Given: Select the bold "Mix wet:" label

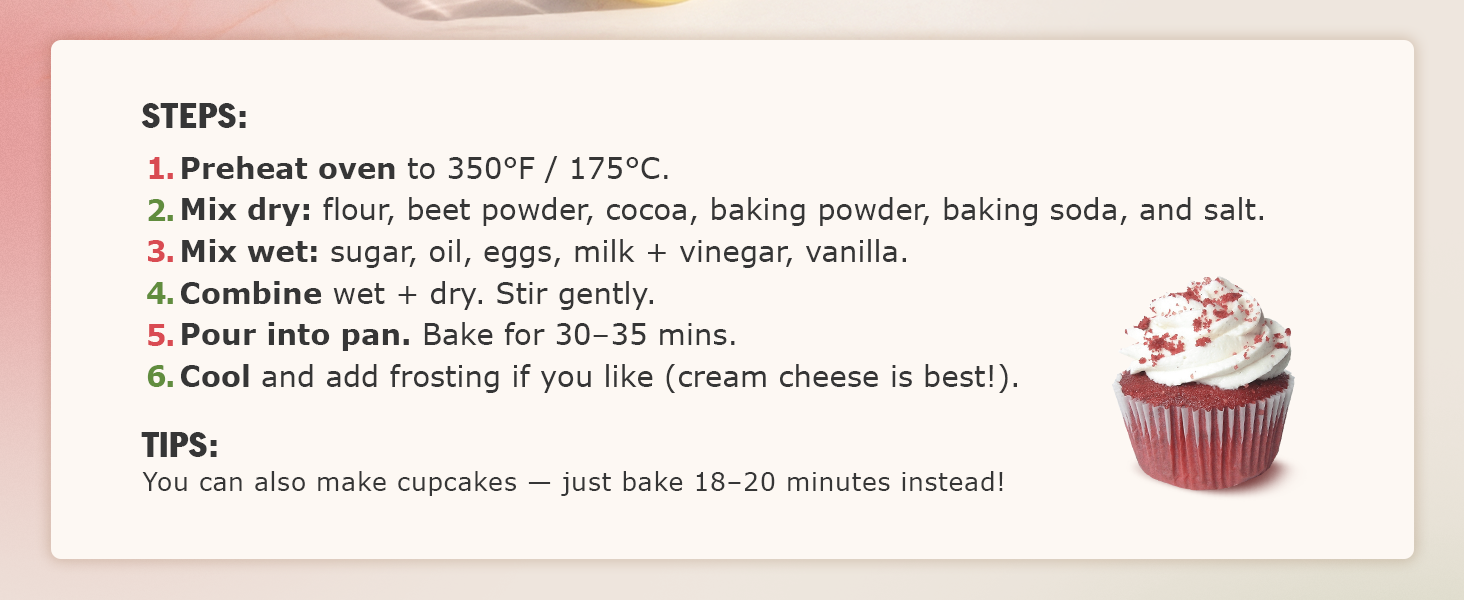Looking at the screenshot, I should 249,253.
